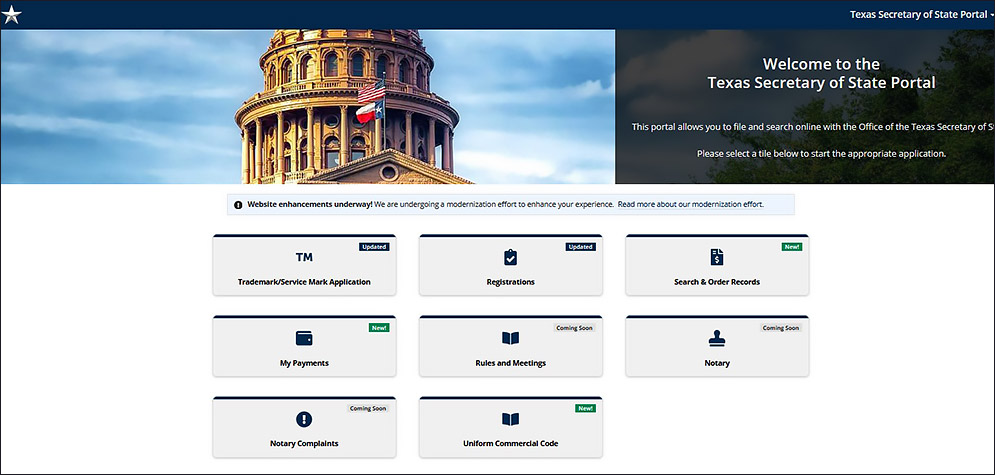
Task: Click the My Payments wallet icon
Action: point(304,338)
